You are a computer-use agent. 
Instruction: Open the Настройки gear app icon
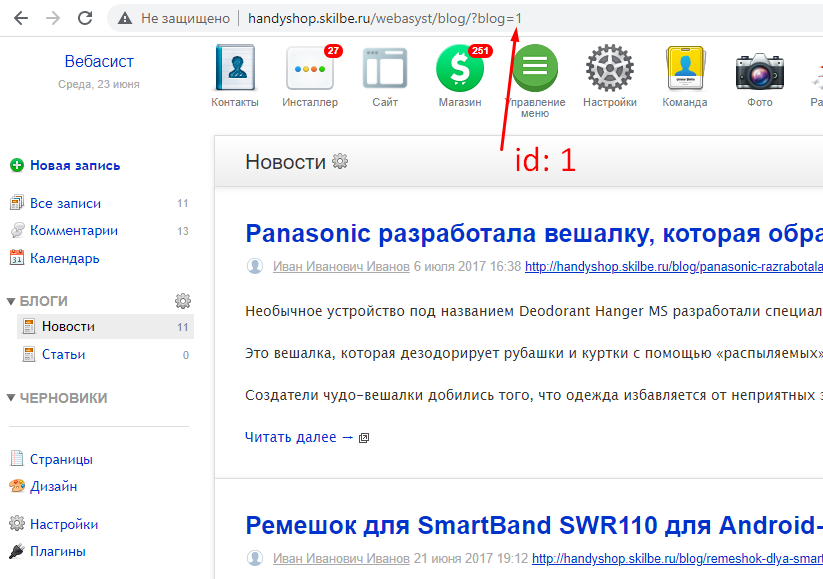click(610, 70)
